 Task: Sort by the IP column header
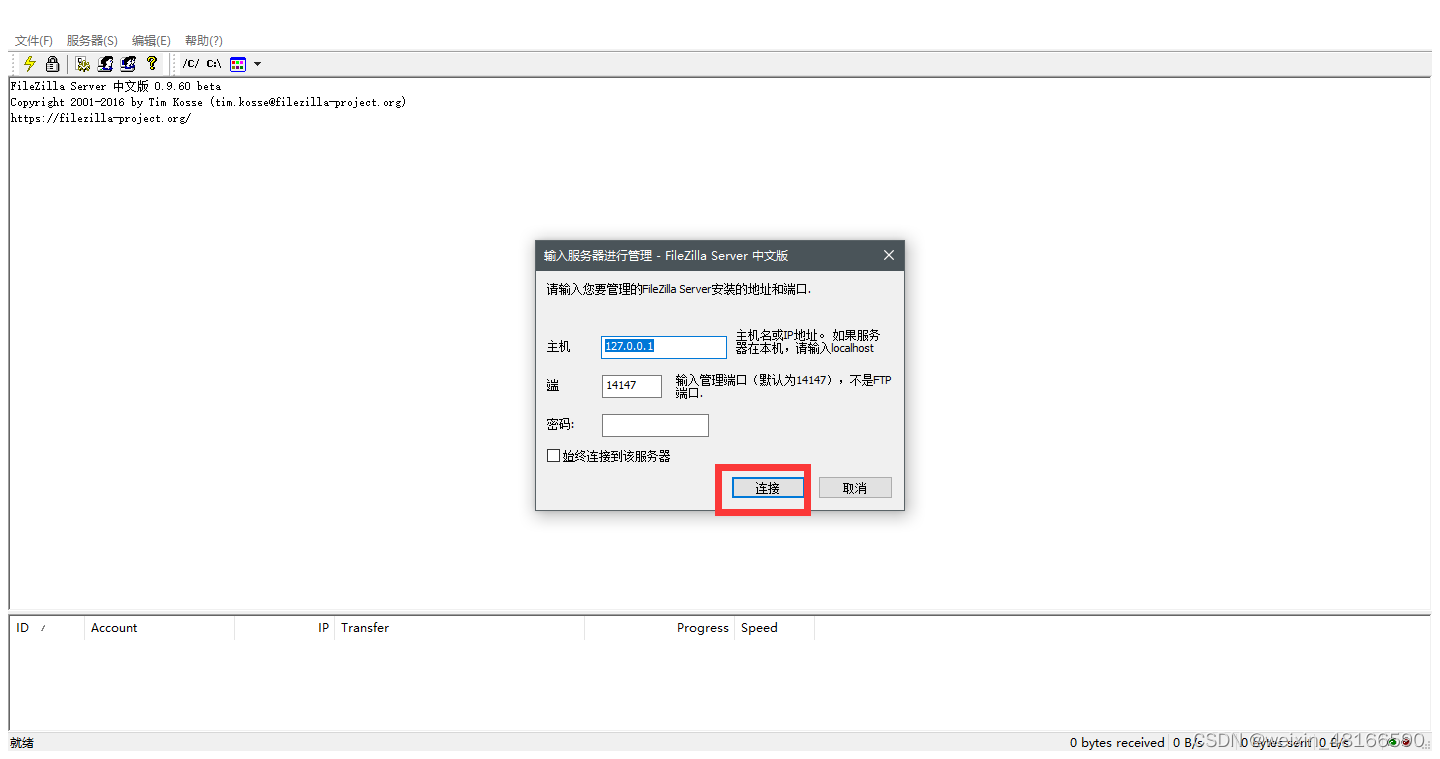285,628
